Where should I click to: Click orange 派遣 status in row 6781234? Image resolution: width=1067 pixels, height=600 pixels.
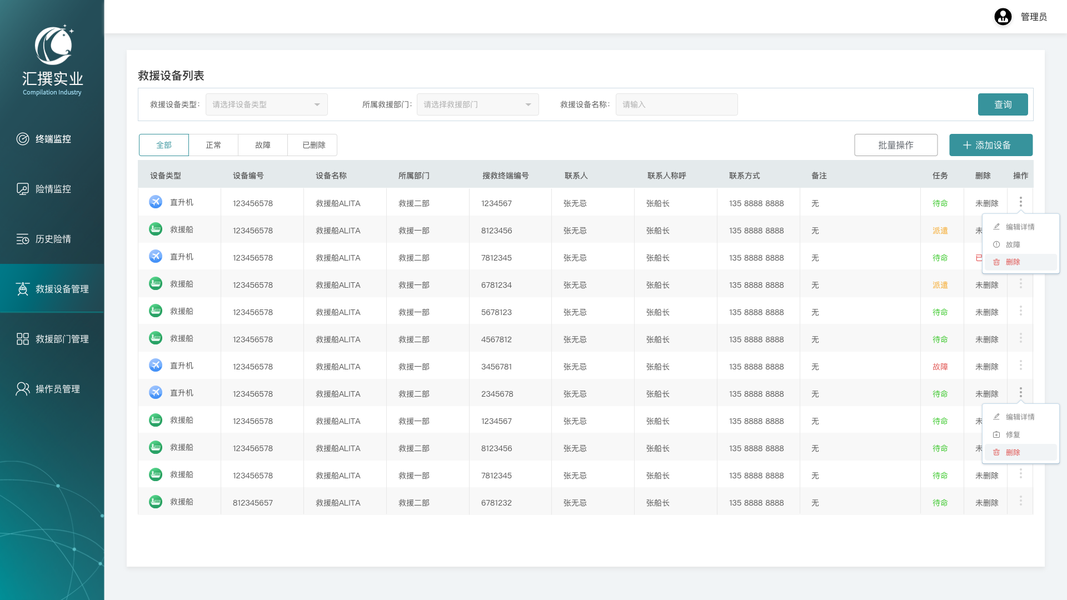(x=940, y=285)
